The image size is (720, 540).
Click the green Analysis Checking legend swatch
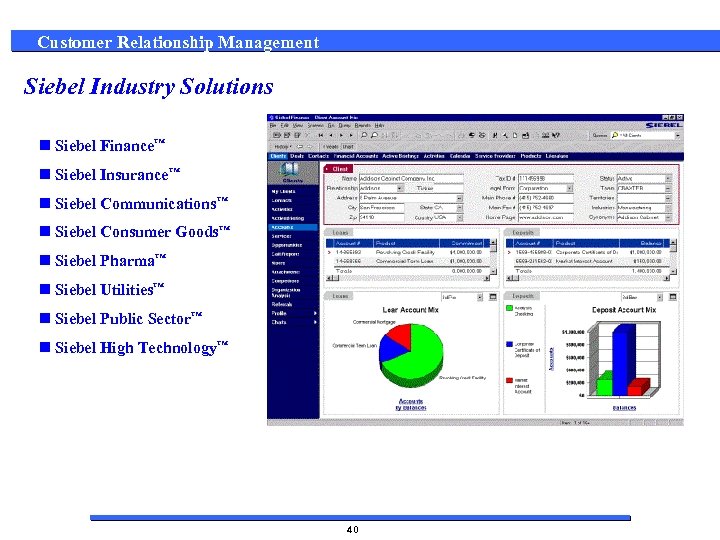pos(509,309)
